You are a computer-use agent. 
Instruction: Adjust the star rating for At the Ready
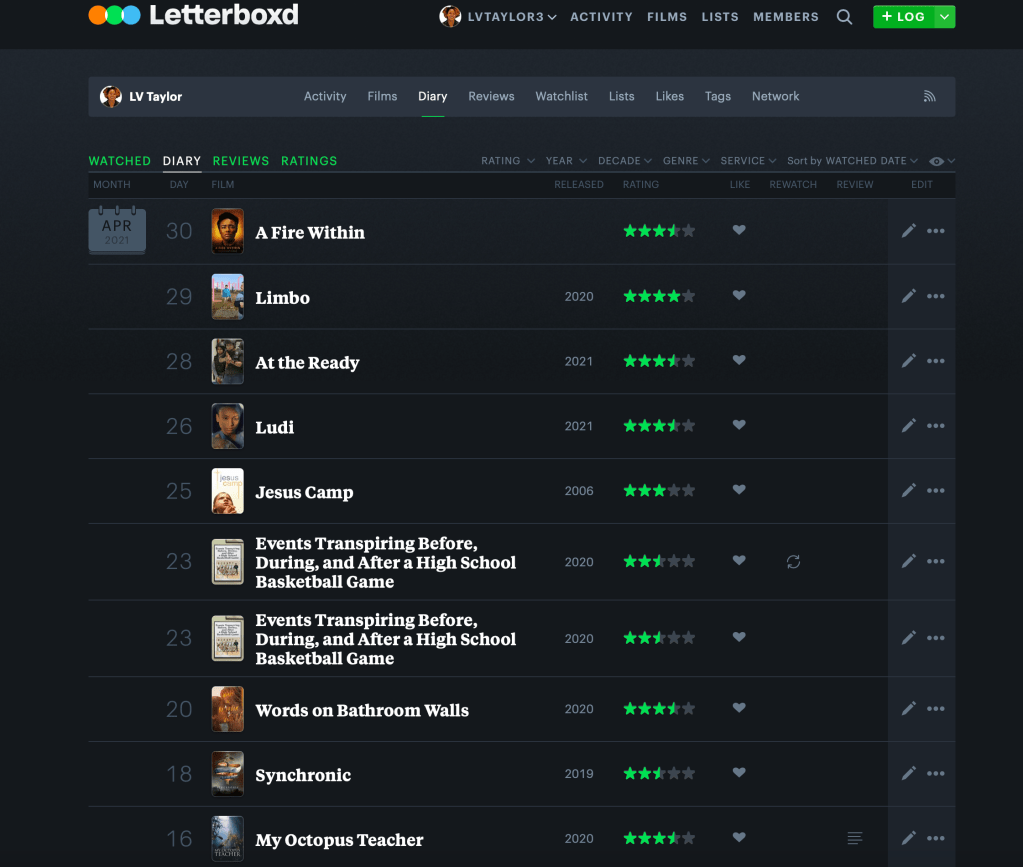click(x=659, y=361)
